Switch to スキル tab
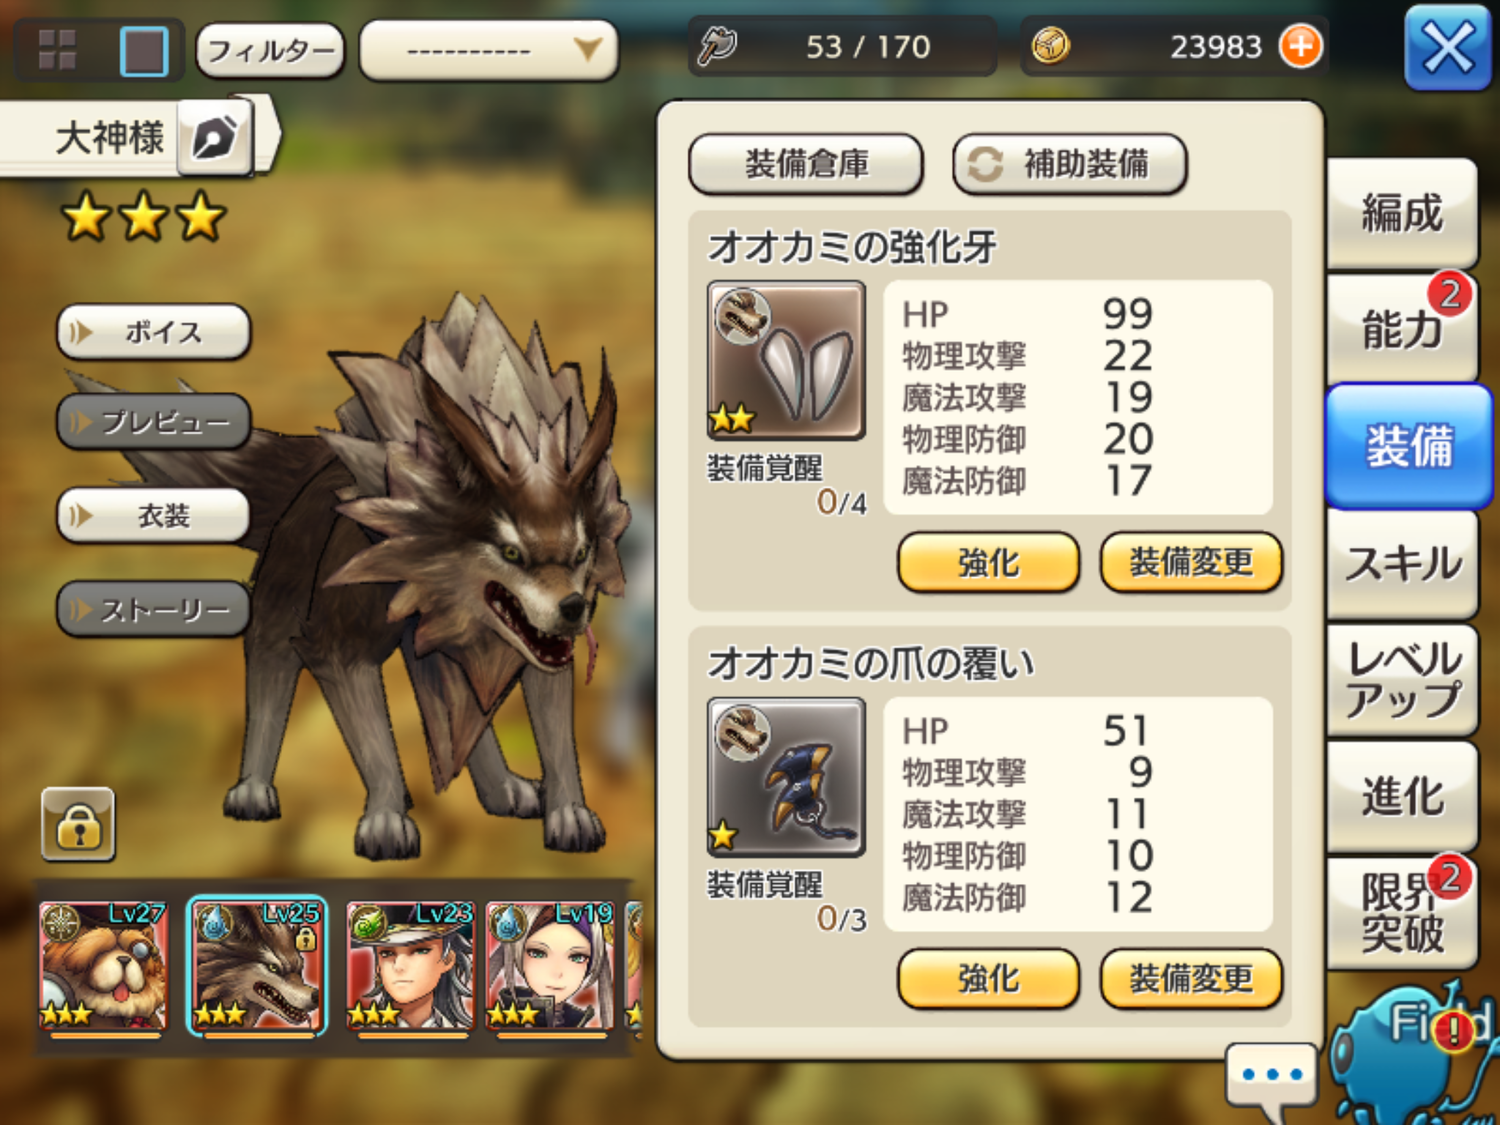The height and width of the screenshot is (1125, 1500). point(1402,563)
